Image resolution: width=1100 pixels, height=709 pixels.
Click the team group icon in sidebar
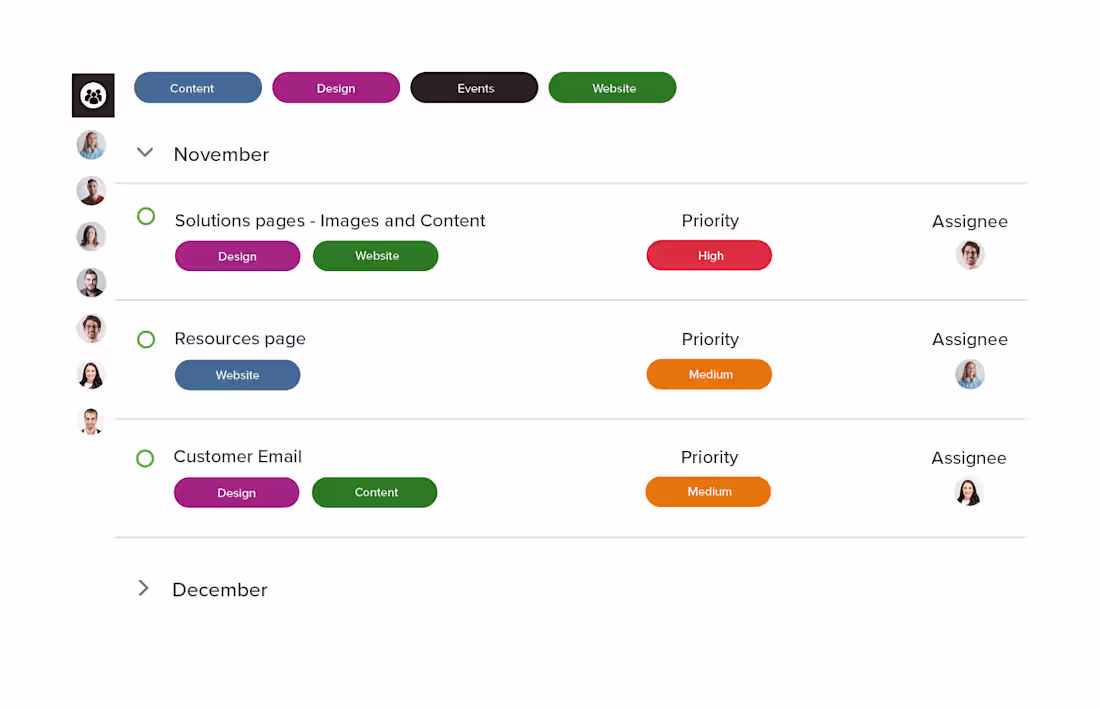point(93,96)
